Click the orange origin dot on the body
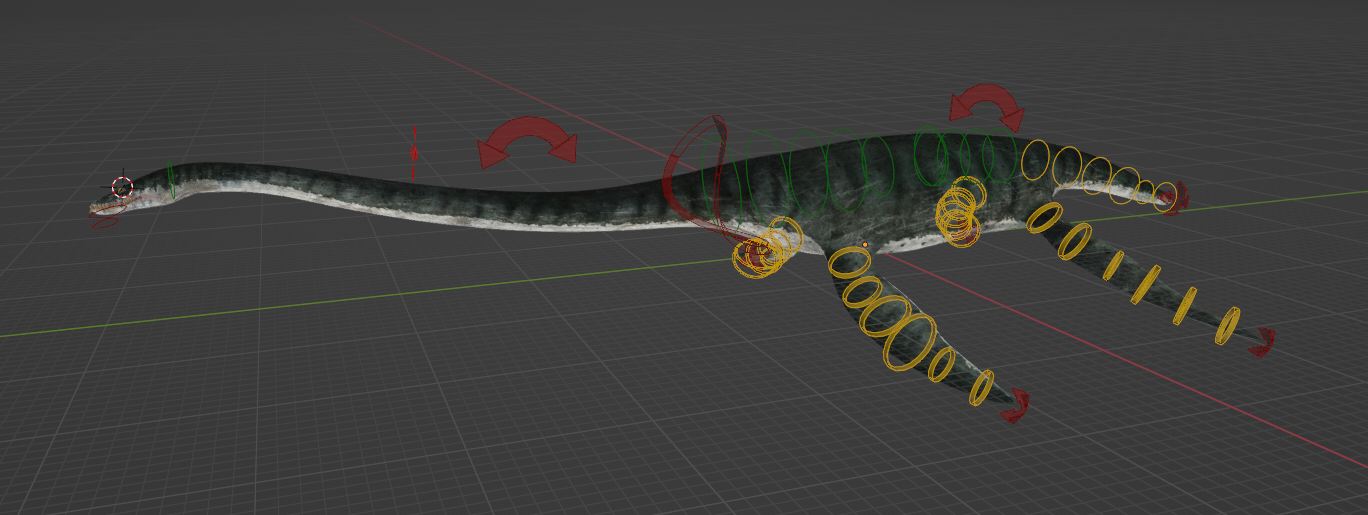This screenshot has height=515, width=1368. point(865,244)
